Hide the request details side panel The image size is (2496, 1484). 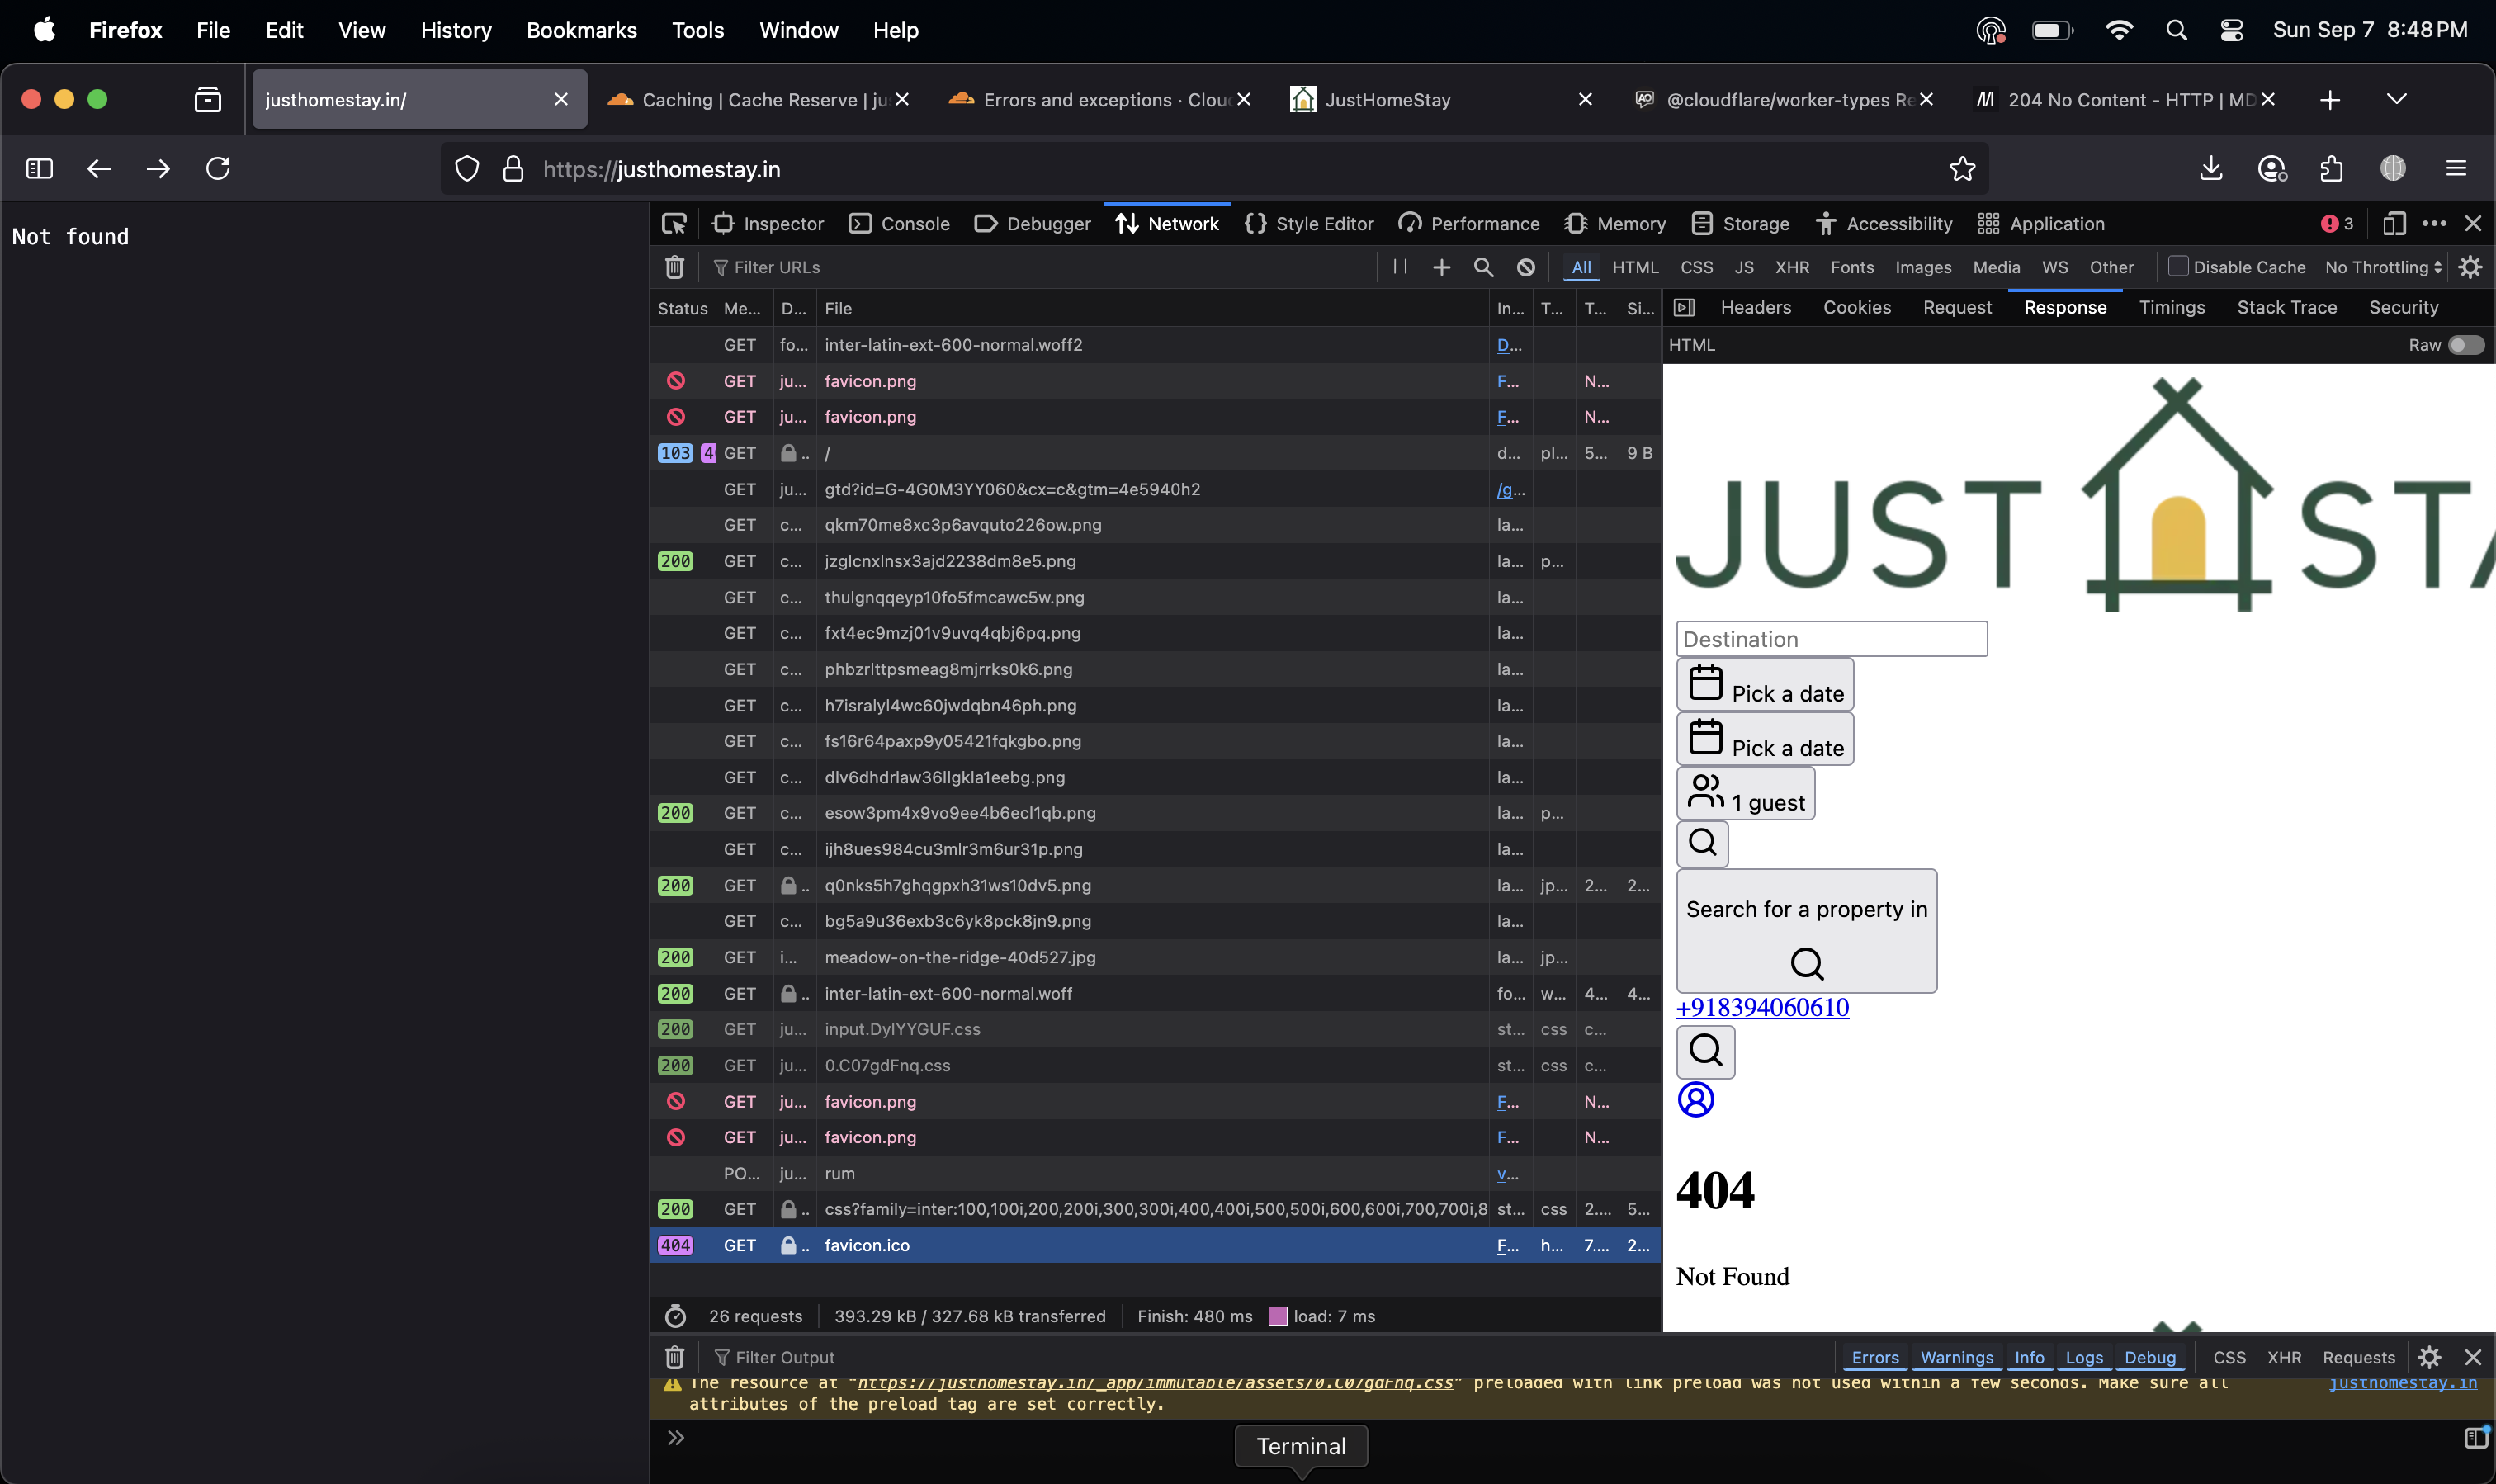[x=1684, y=308]
